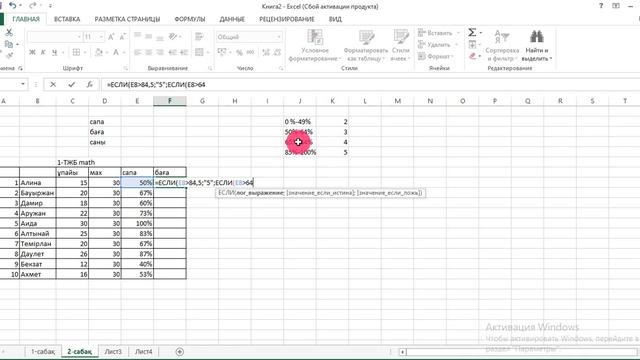Click the Cut scissors icon

[x=9, y=33]
